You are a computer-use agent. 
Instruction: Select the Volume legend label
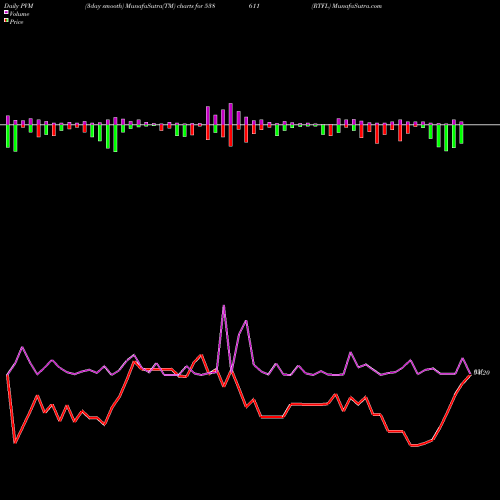coord(19,14)
